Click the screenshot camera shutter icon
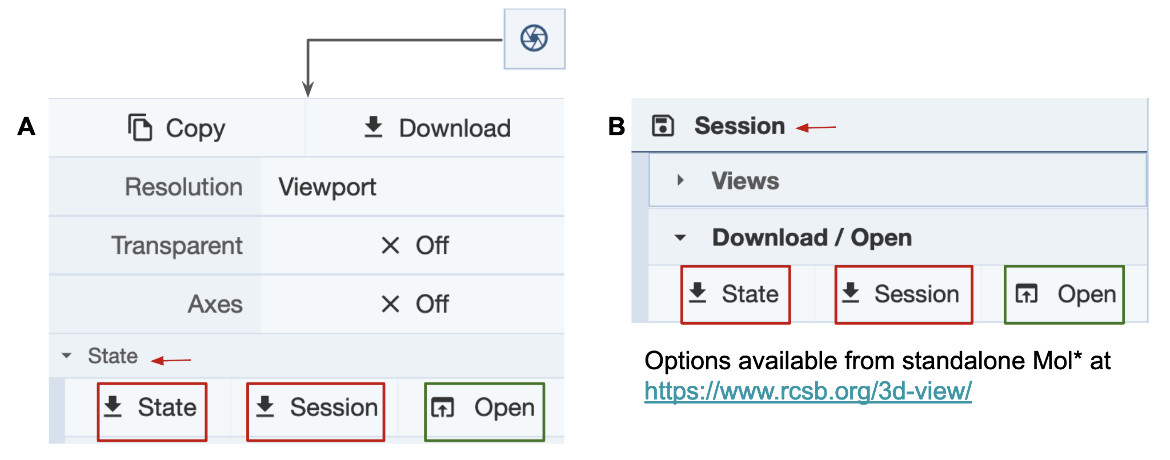This screenshot has height=460, width=1170. [534, 39]
